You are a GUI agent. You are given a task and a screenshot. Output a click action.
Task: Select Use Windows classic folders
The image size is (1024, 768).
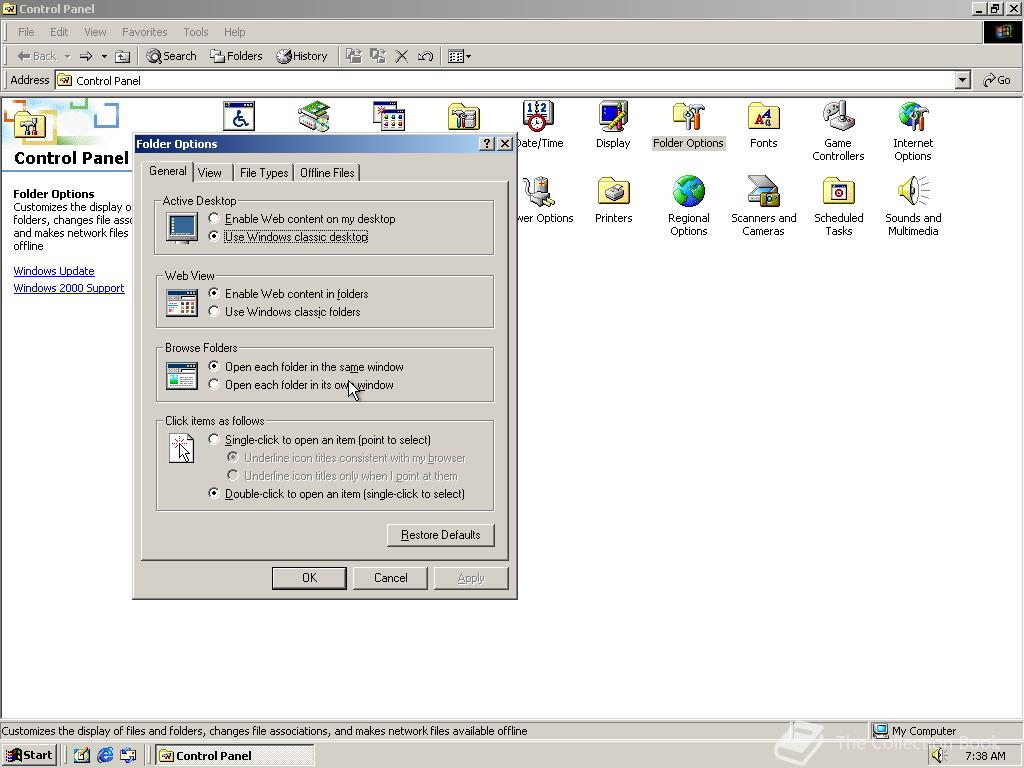(x=285, y=312)
